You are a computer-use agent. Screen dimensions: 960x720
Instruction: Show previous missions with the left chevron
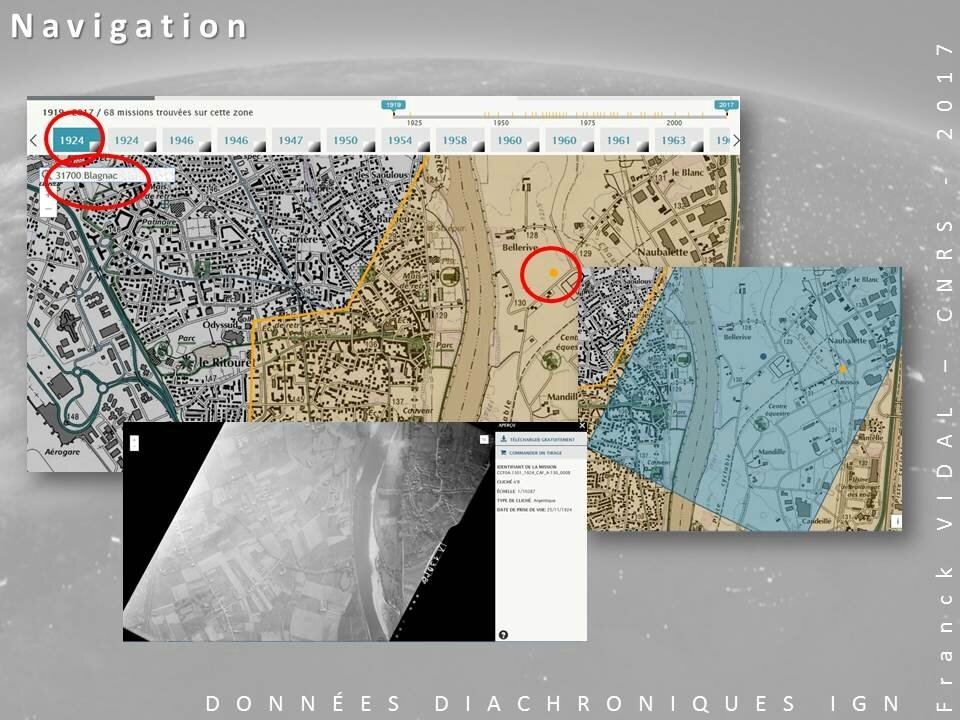34,140
